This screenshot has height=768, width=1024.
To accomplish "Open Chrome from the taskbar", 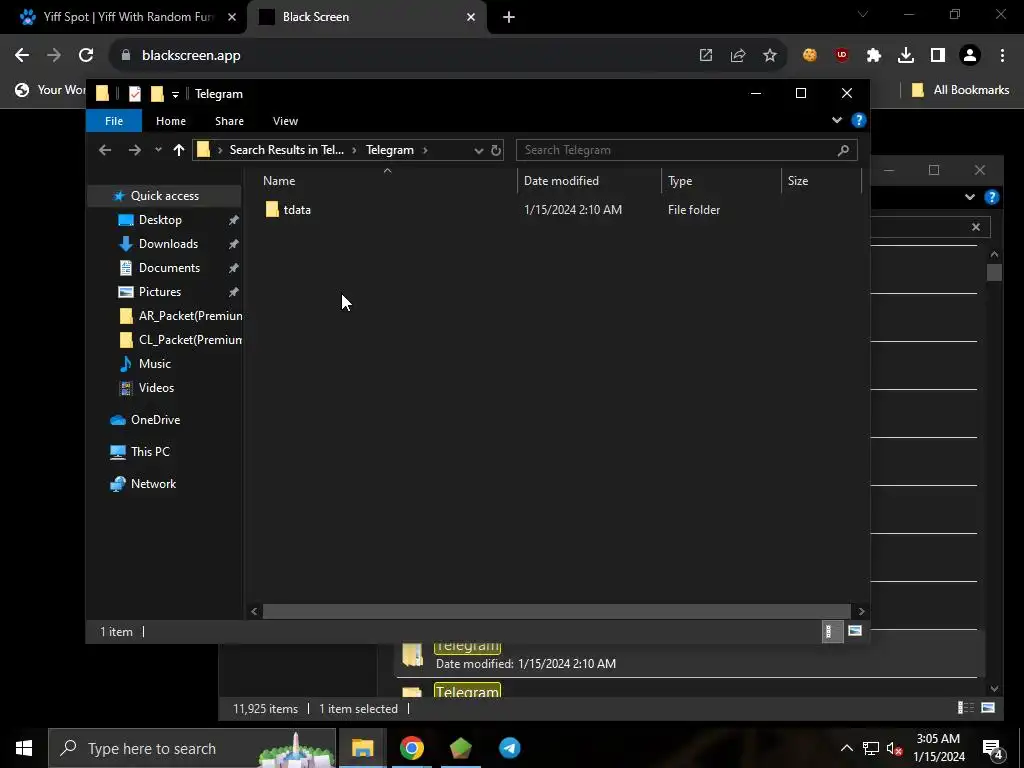I will tap(411, 748).
